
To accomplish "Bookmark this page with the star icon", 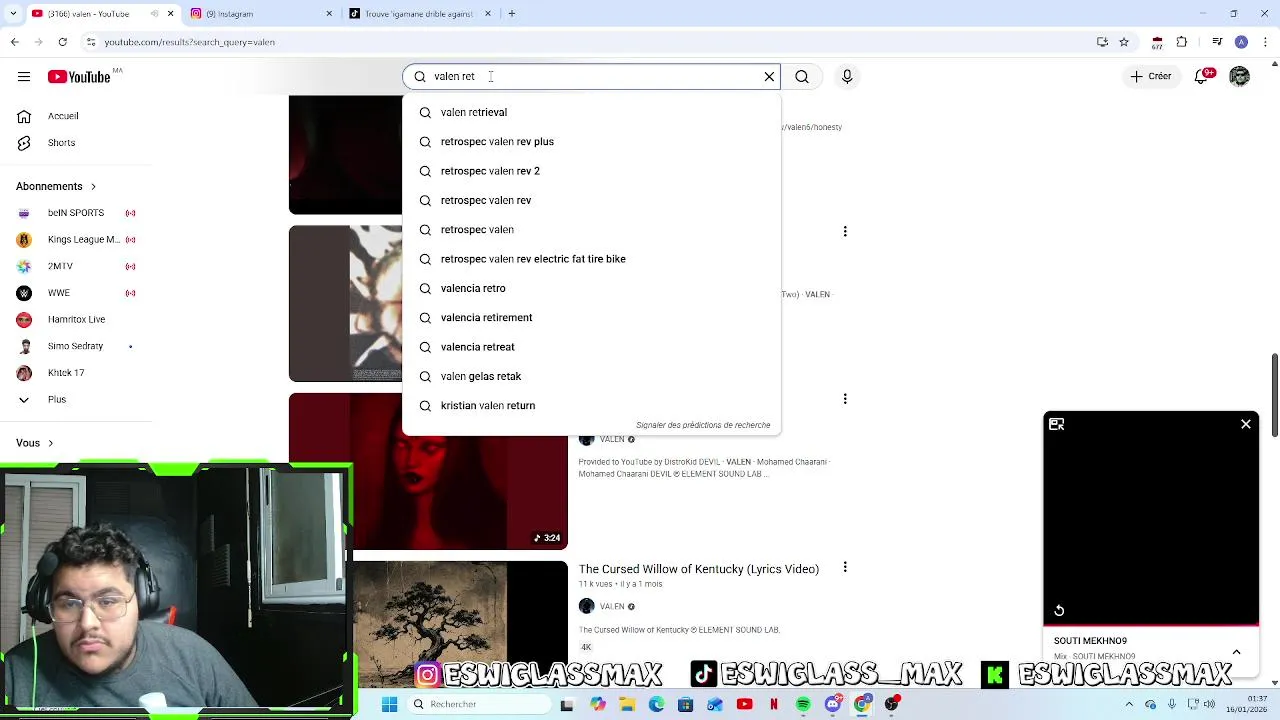I will (1124, 42).
